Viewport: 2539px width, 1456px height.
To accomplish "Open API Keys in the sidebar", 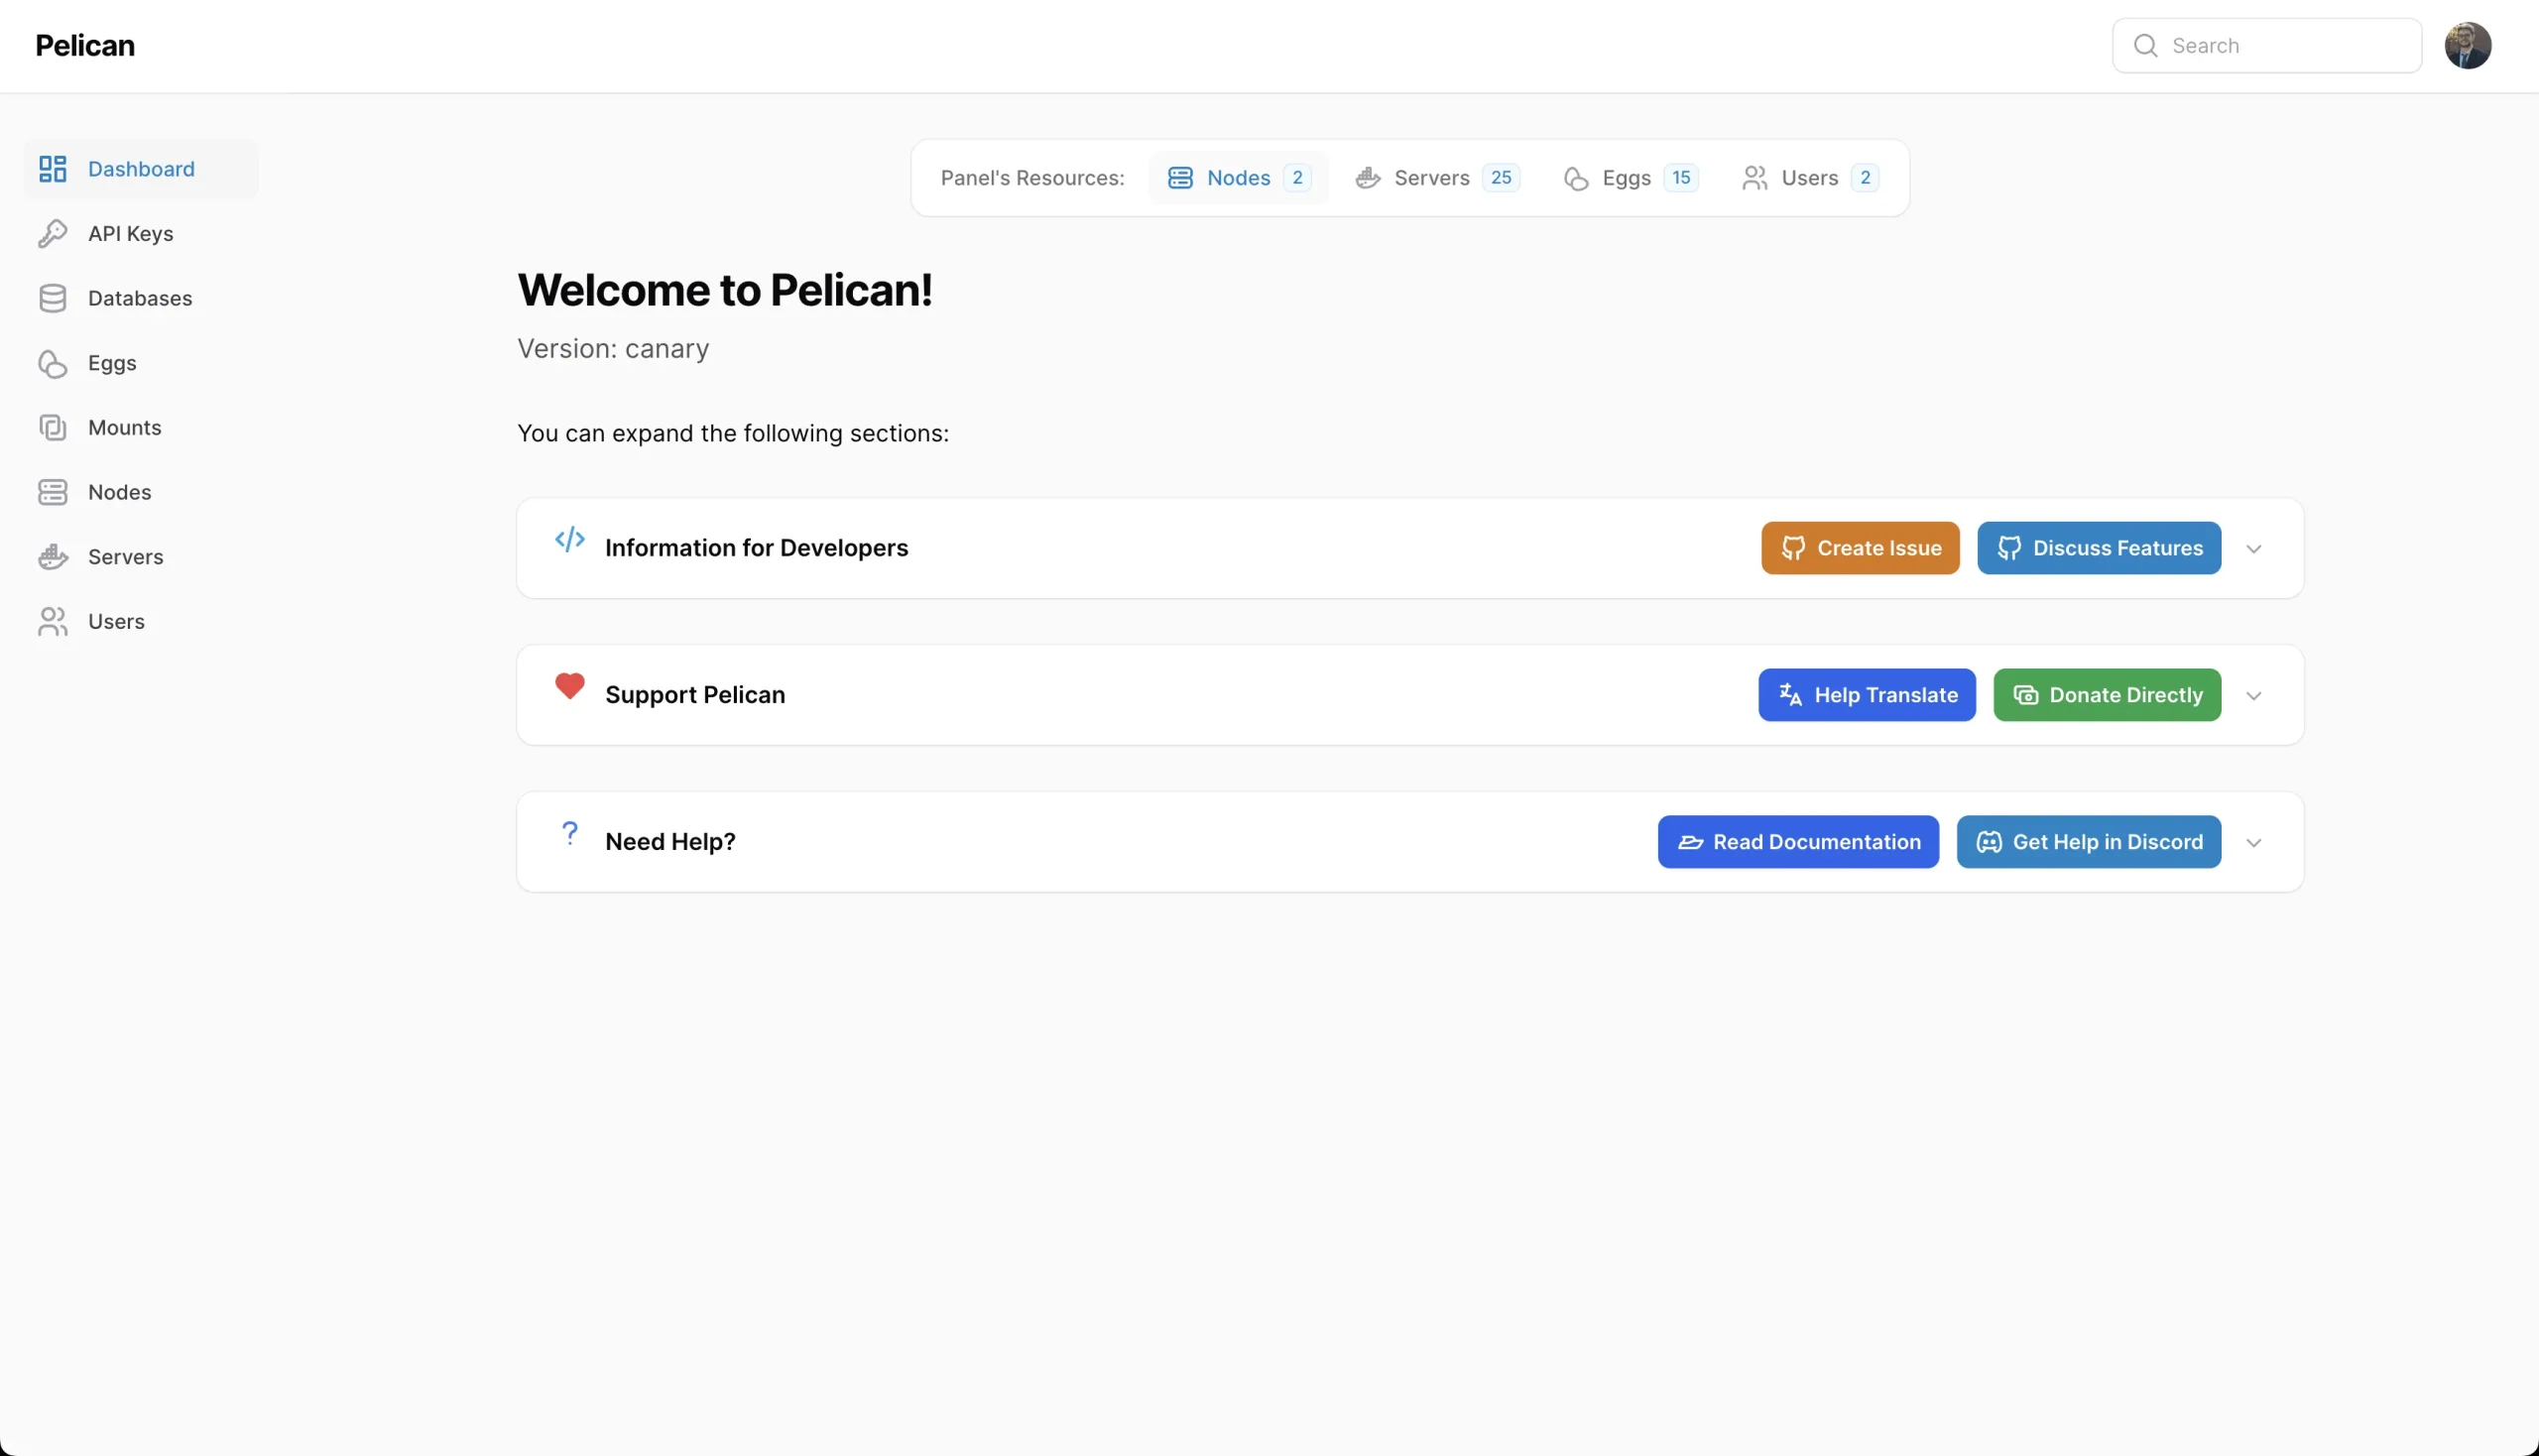I will tap(141, 233).
